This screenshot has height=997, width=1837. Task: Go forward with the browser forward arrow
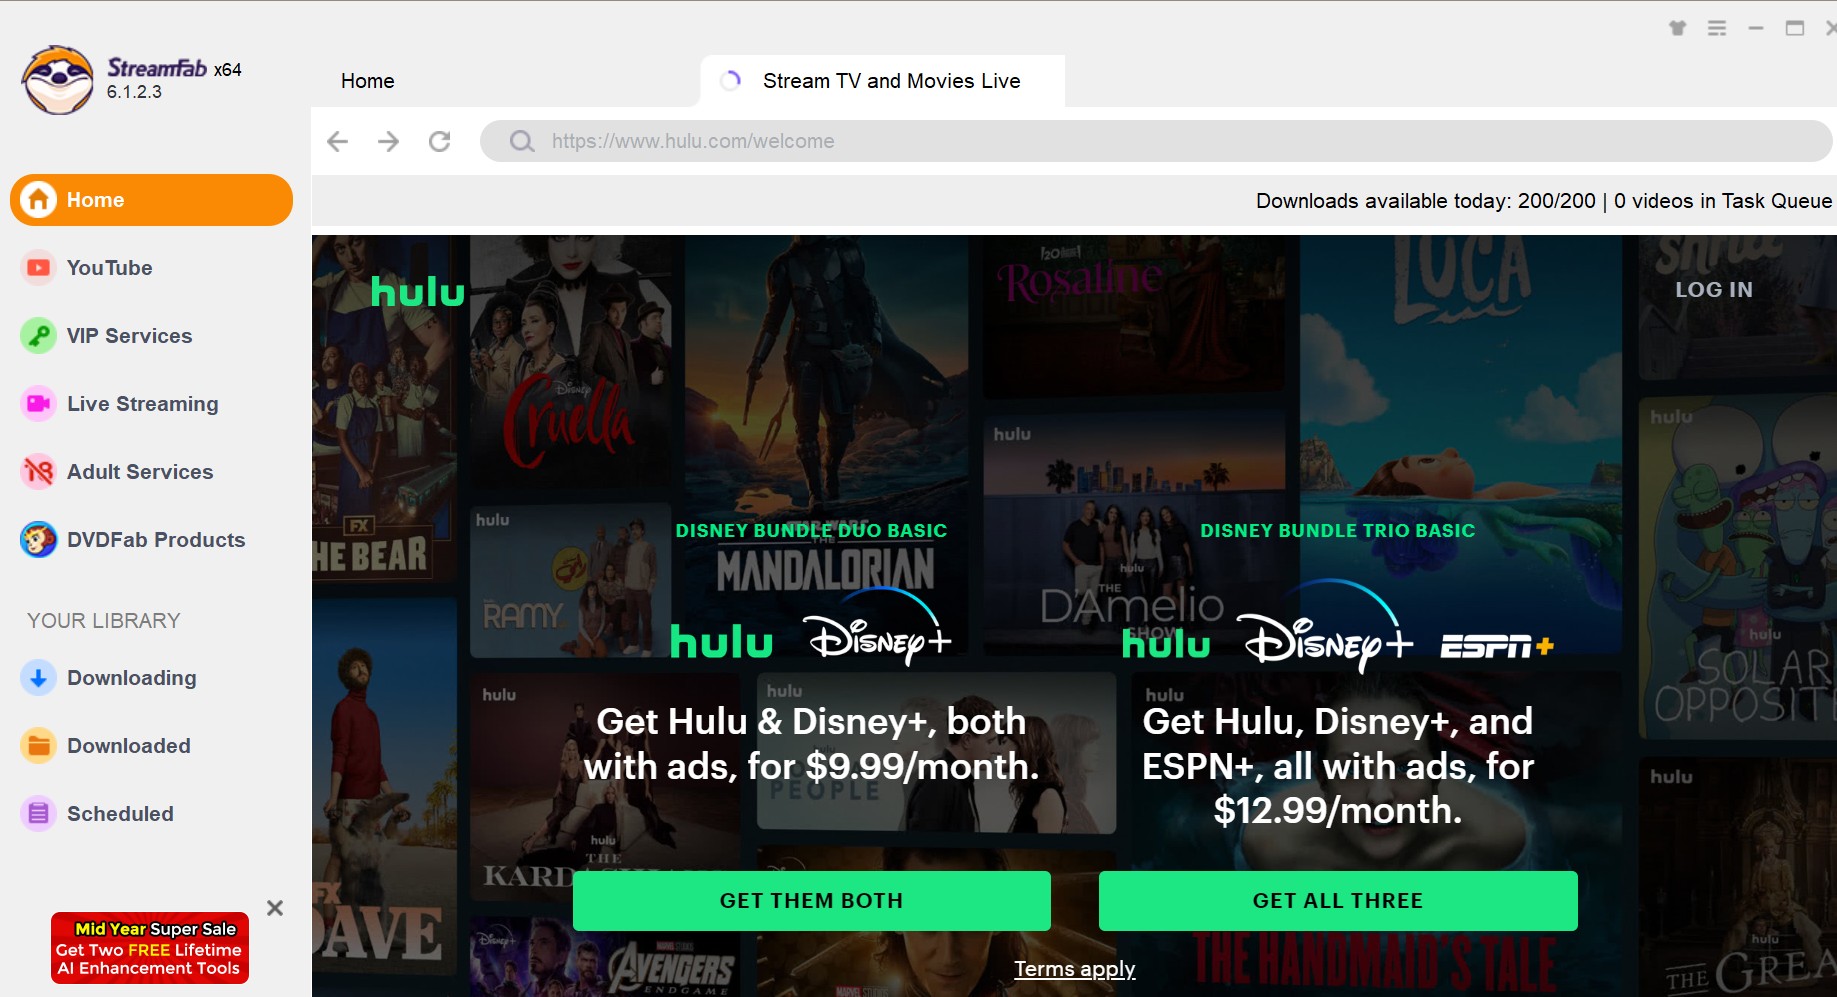388,141
